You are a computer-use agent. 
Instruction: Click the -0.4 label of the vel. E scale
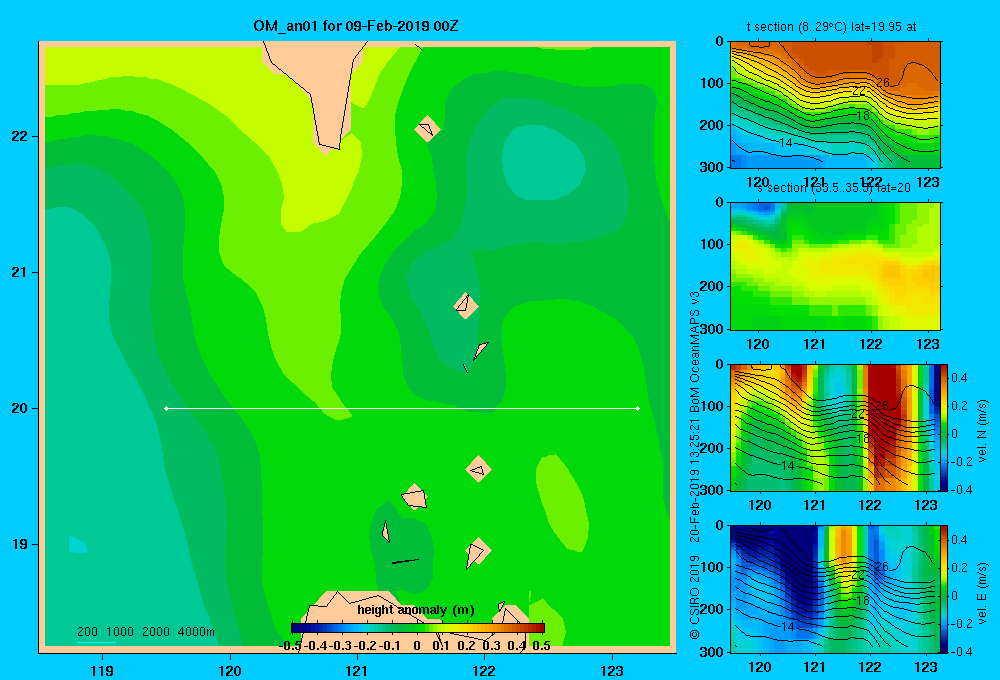tap(961, 651)
